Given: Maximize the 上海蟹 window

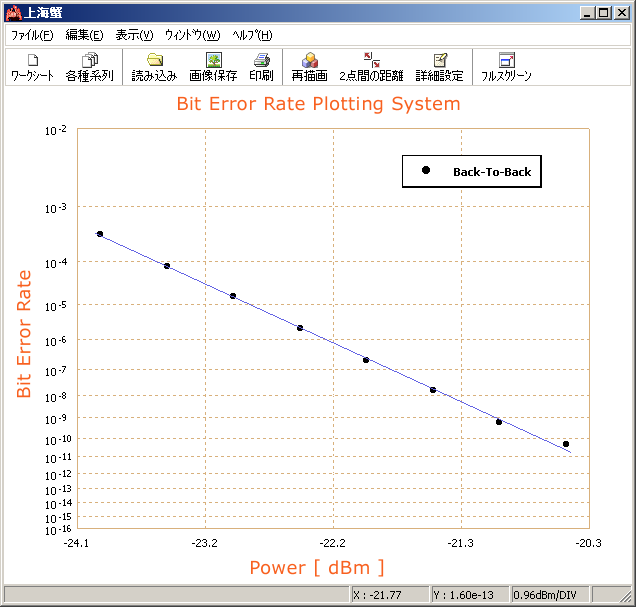Looking at the screenshot, I should 603,12.
